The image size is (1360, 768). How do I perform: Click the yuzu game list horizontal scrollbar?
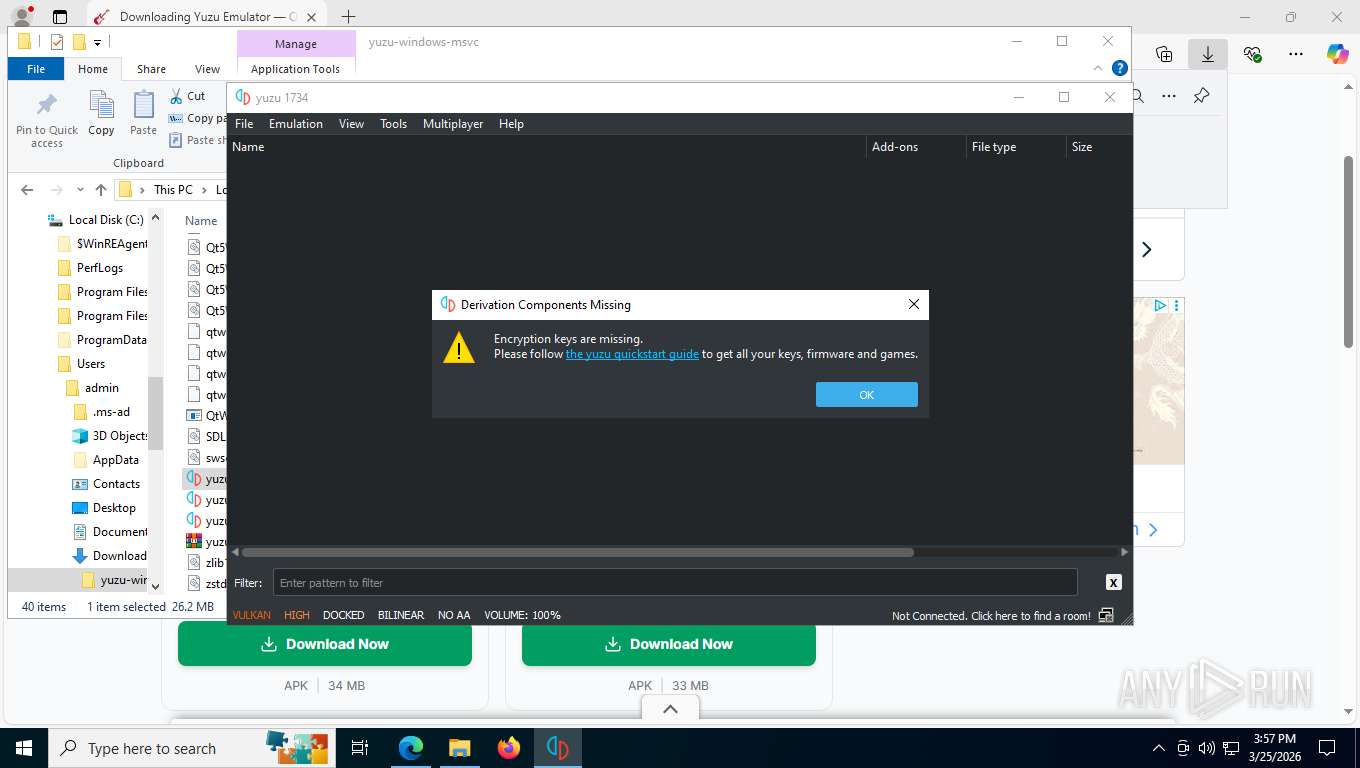pos(577,552)
